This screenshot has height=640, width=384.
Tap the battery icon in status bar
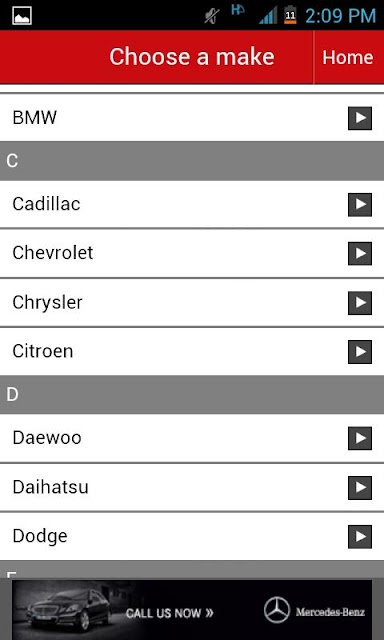tap(290, 15)
